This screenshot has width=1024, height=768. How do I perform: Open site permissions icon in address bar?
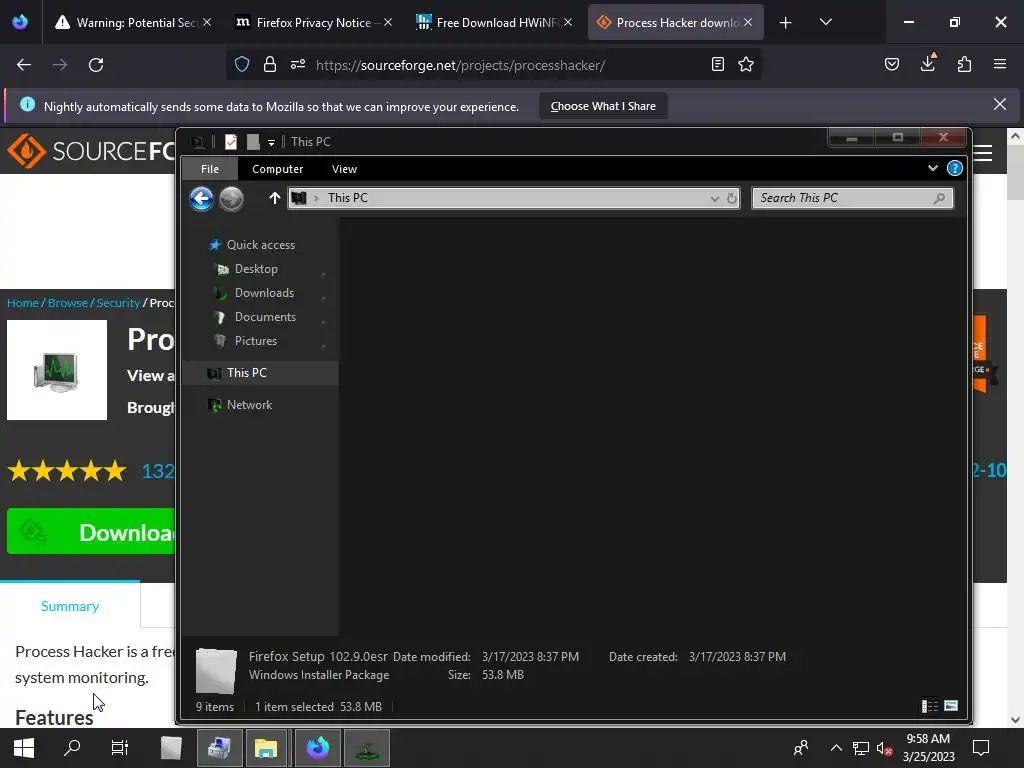(298, 65)
